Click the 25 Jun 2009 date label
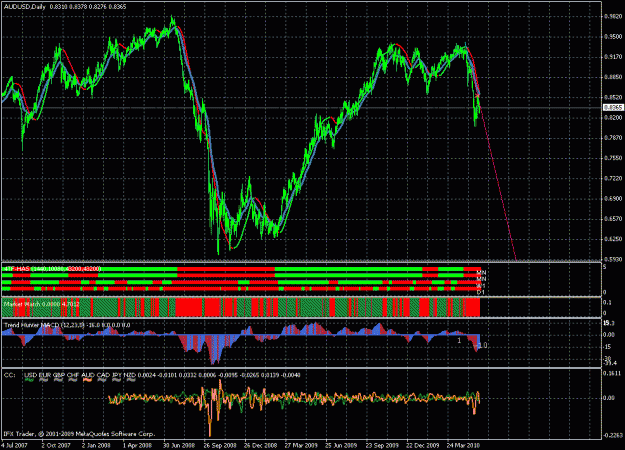Image resolution: width=625 pixels, height=450 pixels. click(341, 445)
